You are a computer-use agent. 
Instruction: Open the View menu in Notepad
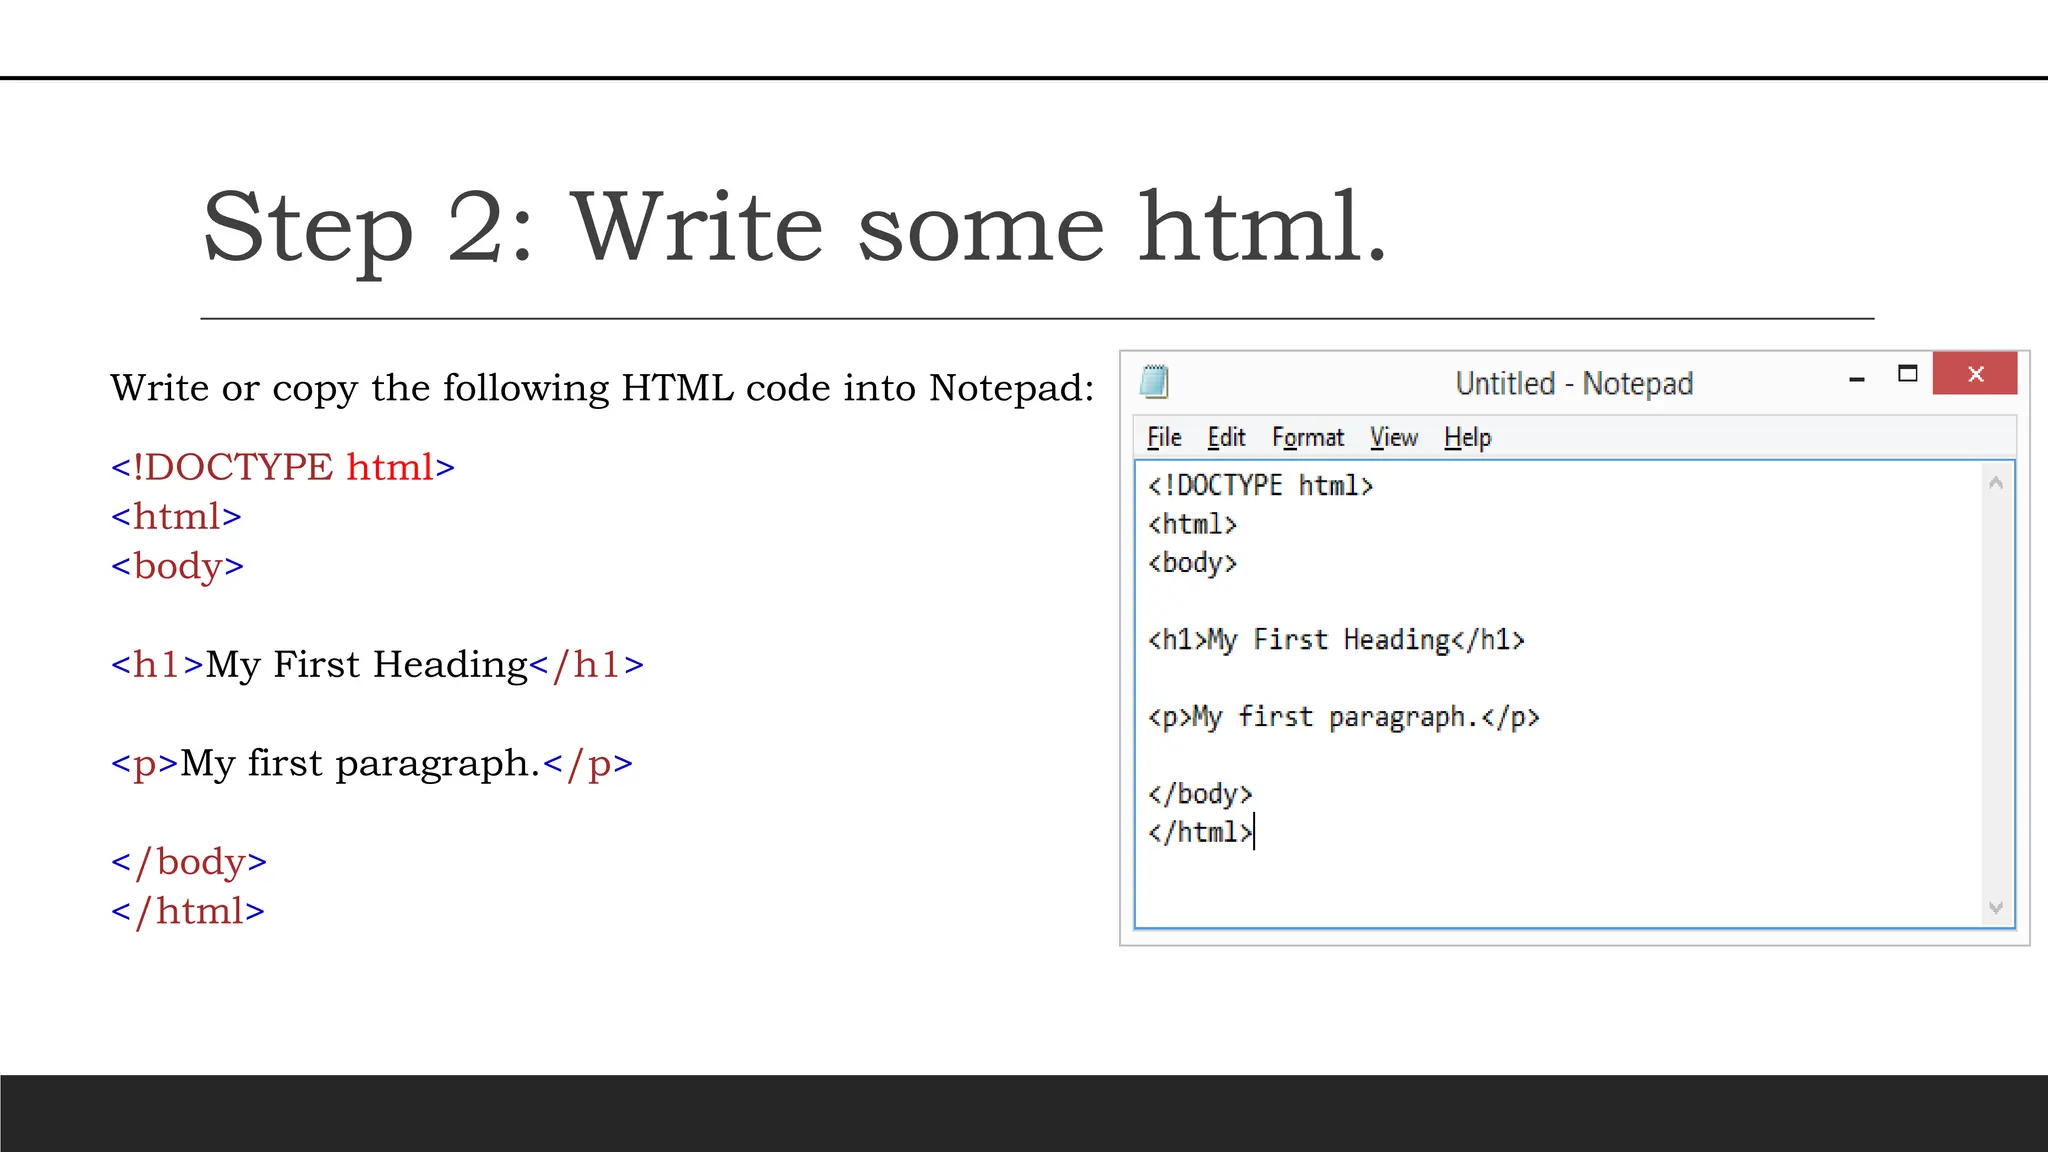(x=1394, y=438)
